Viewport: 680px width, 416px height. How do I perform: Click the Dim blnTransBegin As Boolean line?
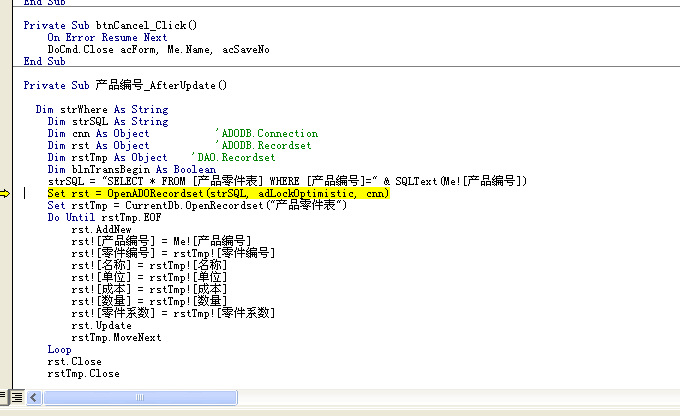pyautogui.click(x=132, y=170)
